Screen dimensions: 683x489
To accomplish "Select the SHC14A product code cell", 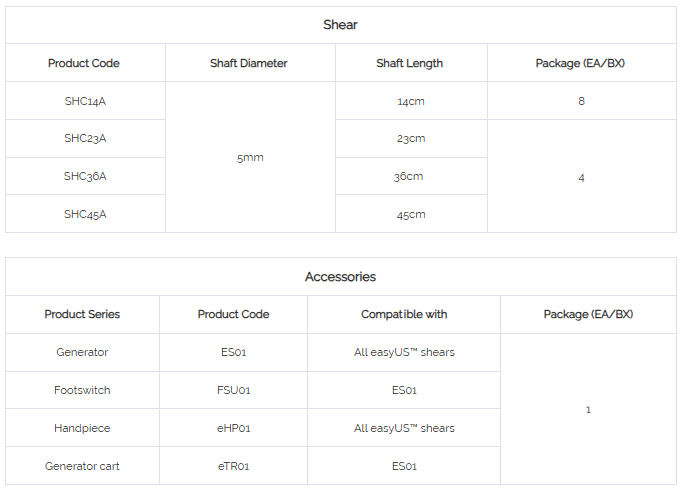I will 85,101.
